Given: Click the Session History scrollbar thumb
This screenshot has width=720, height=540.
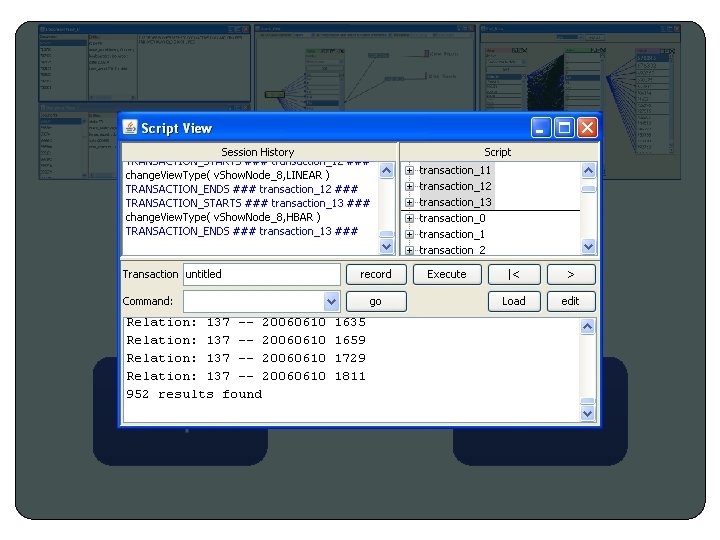Looking at the screenshot, I should point(387,234).
